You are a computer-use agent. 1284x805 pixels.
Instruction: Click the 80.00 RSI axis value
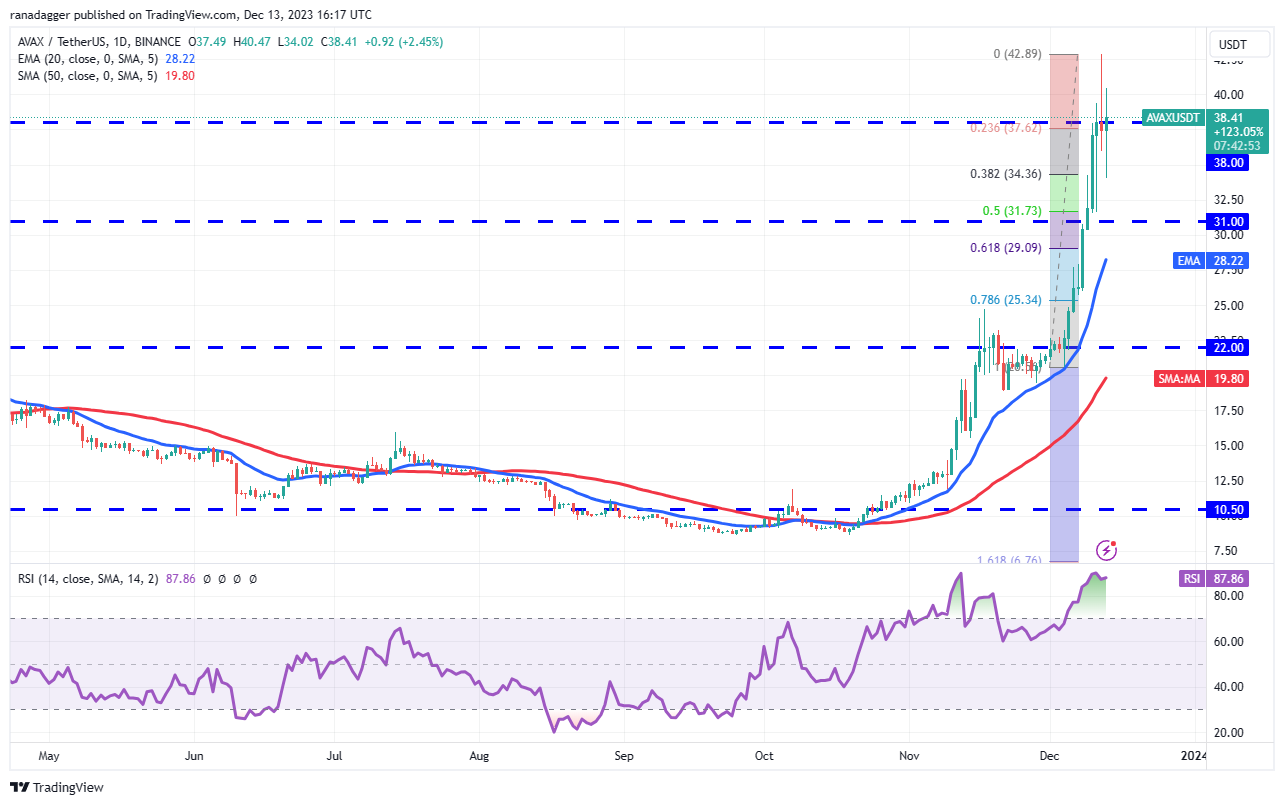point(1227,595)
